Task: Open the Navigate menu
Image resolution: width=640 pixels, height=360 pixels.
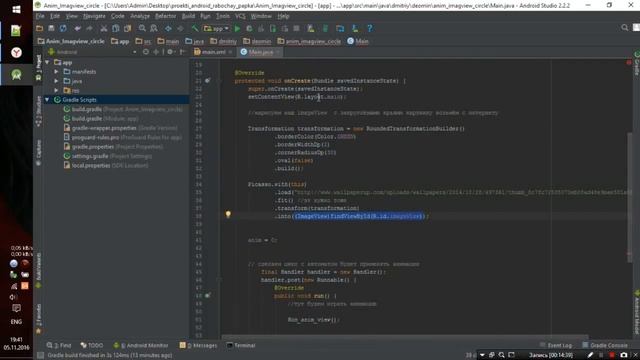Action: (94, 16)
